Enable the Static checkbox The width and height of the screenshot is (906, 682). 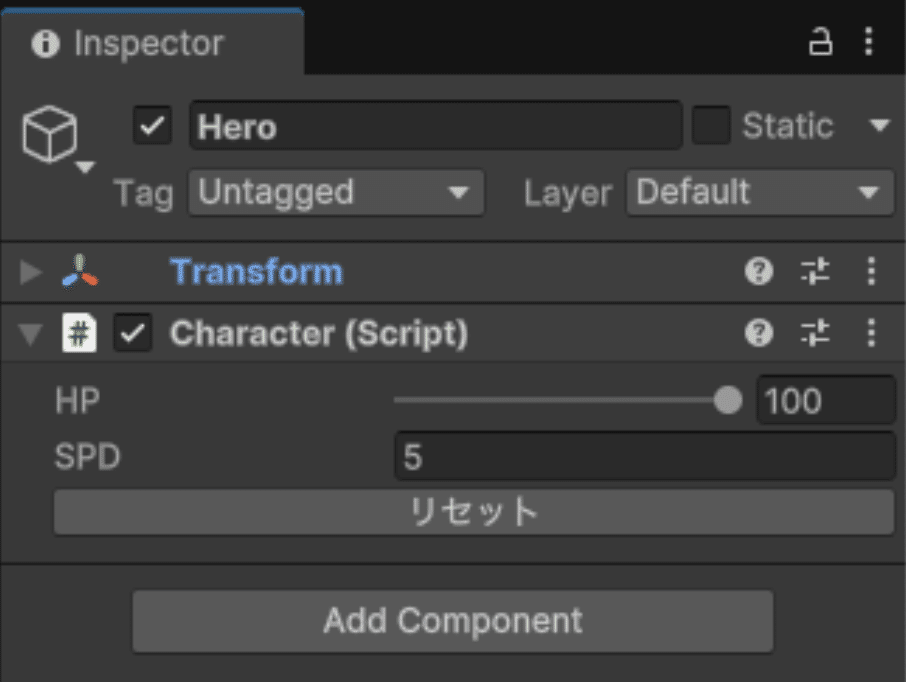click(711, 127)
